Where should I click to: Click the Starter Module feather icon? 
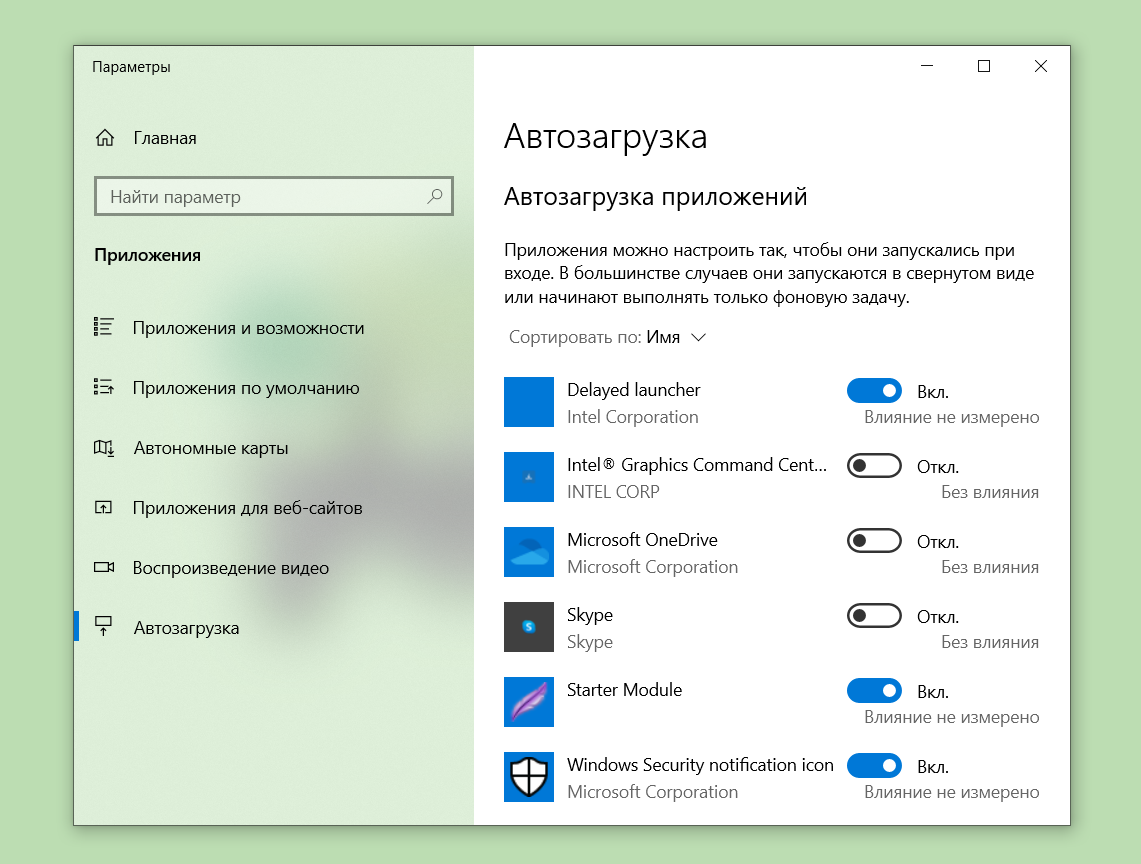click(x=529, y=702)
